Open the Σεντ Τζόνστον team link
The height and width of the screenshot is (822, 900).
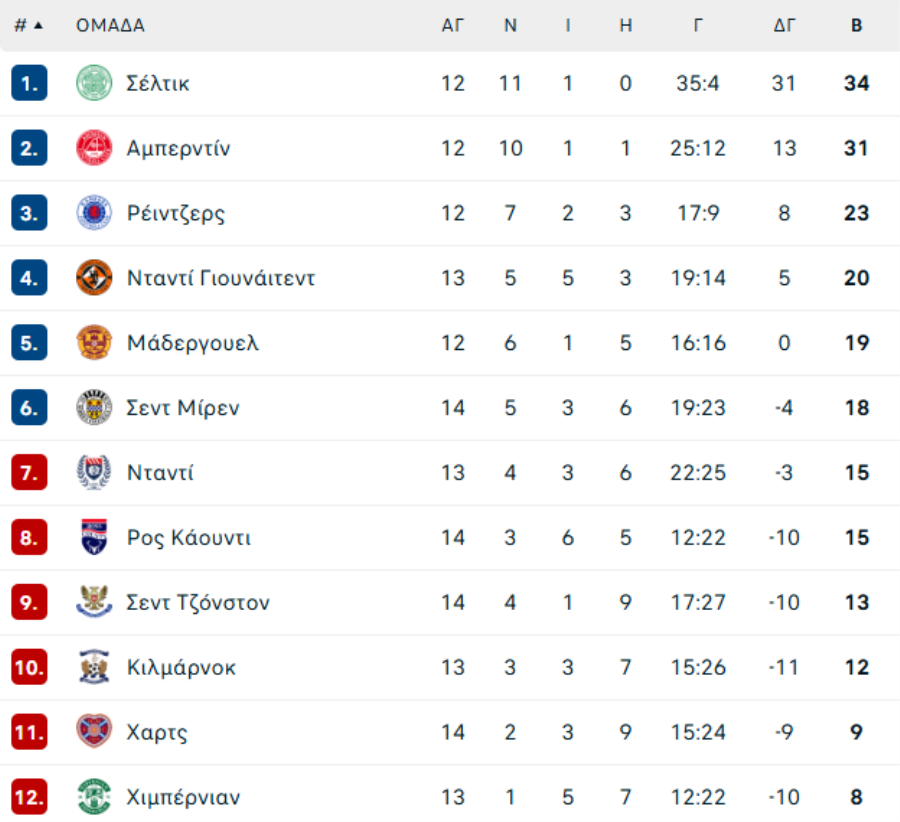tap(198, 602)
